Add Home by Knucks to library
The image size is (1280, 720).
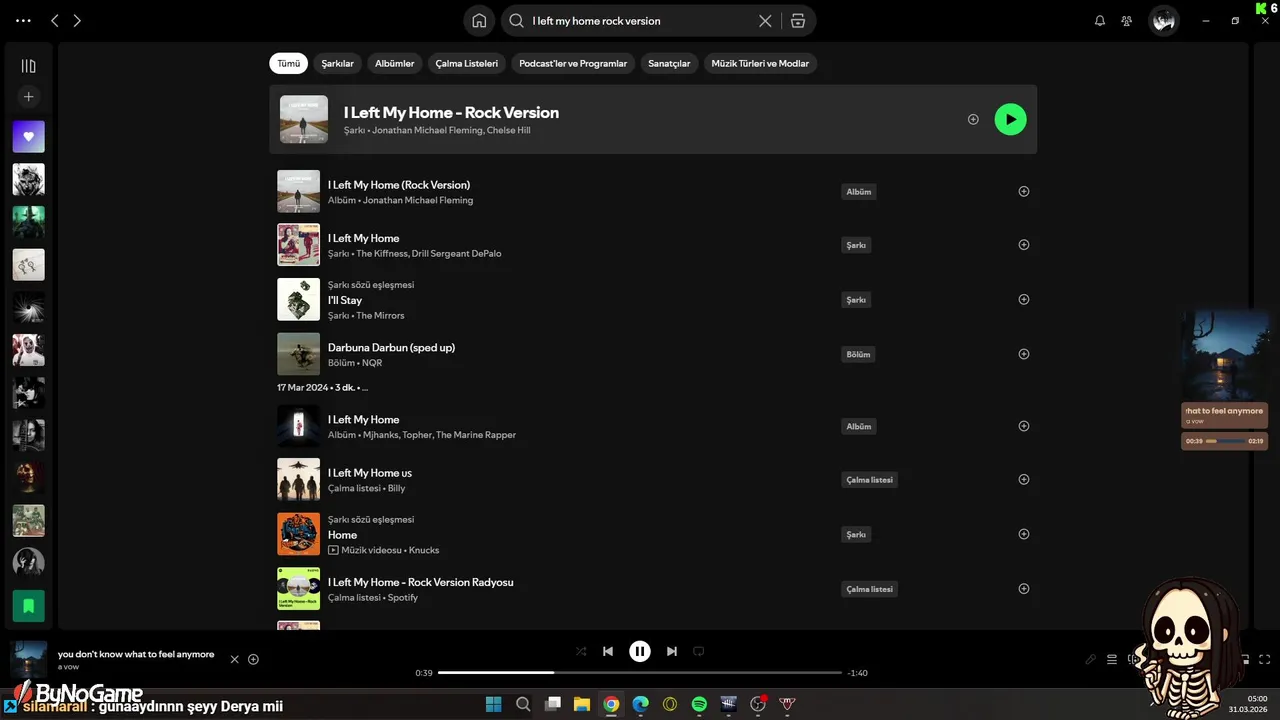click(x=1023, y=534)
